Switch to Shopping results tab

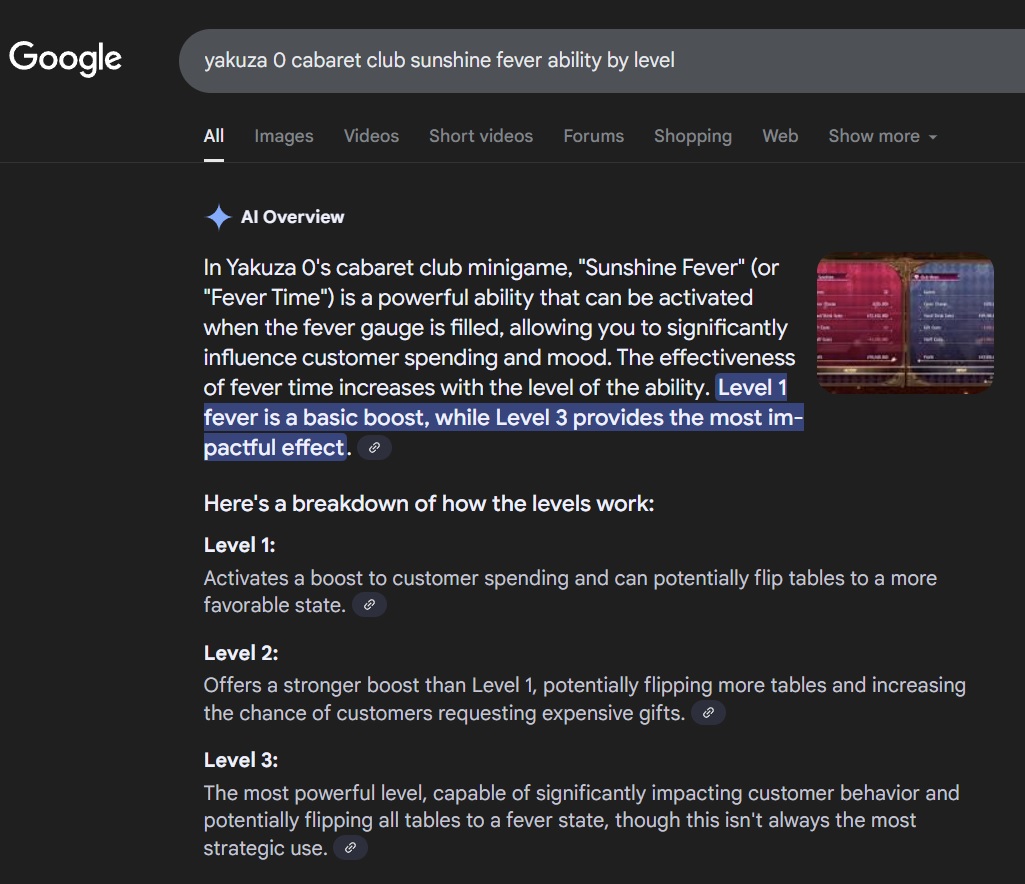click(693, 136)
